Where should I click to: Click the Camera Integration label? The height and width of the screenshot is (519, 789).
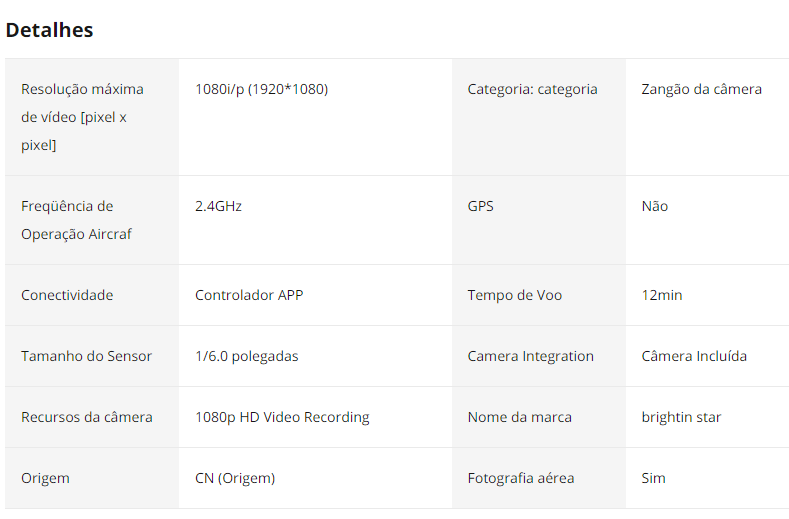pos(530,356)
